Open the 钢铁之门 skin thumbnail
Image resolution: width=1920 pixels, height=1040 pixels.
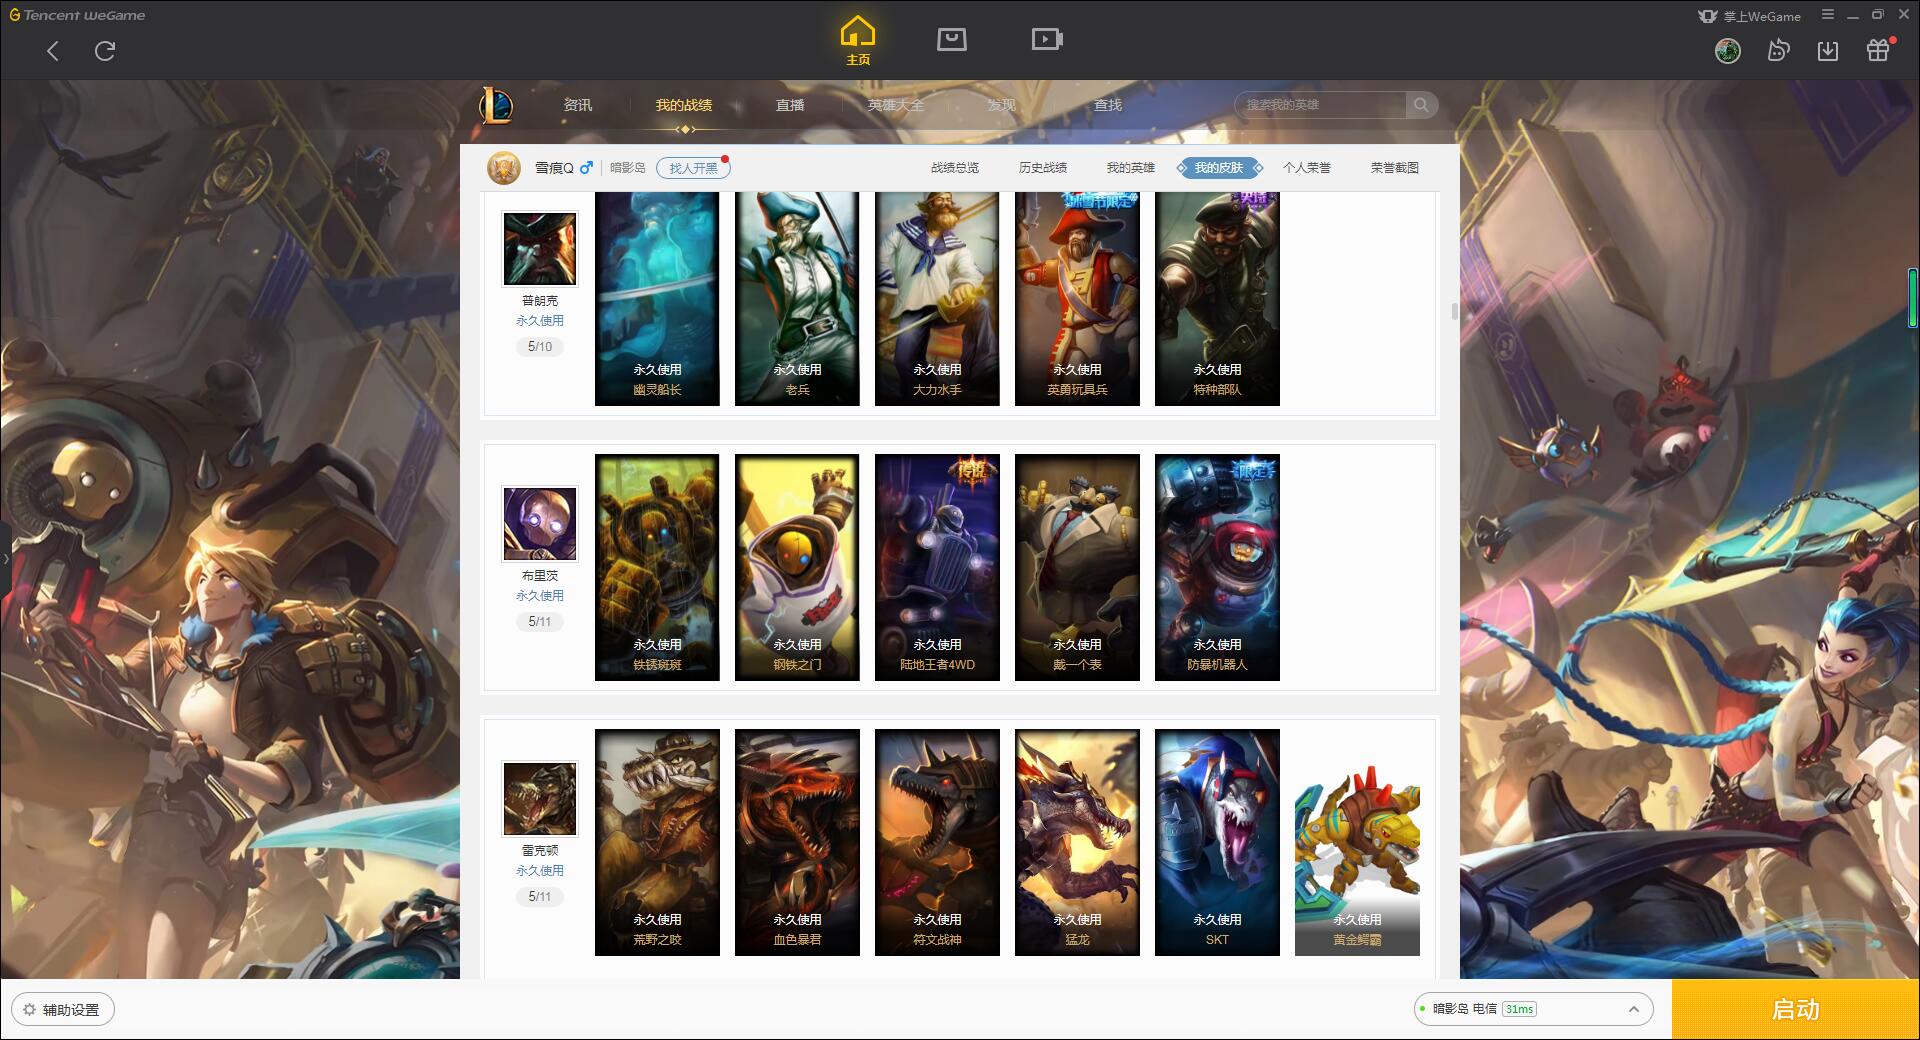[797, 568]
